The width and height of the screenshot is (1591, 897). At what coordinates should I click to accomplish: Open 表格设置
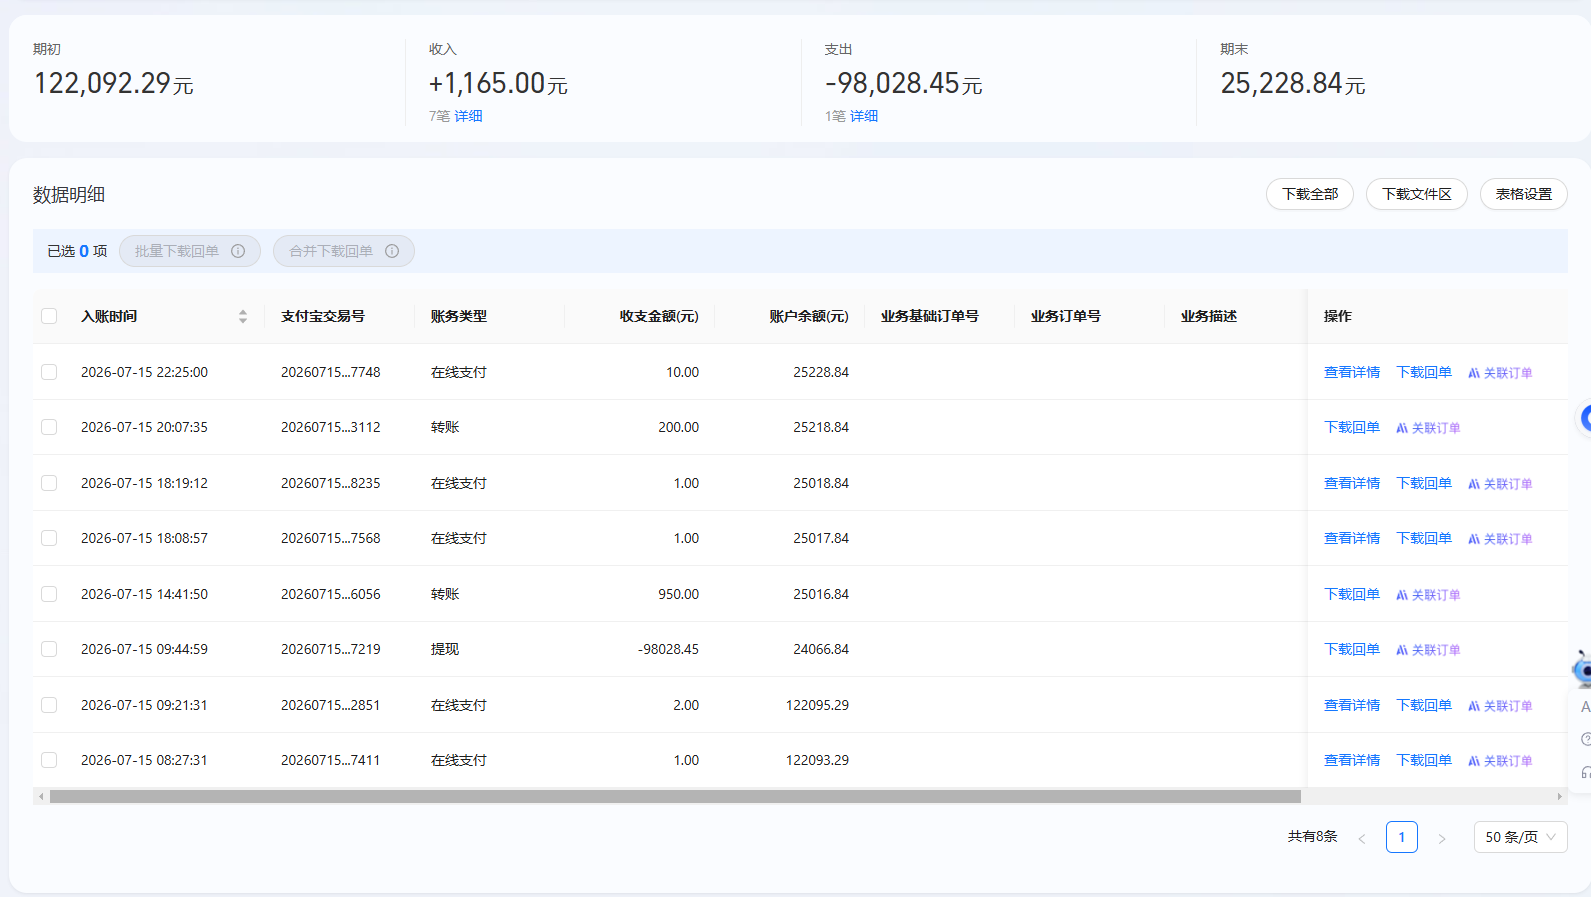(1524, 194)
